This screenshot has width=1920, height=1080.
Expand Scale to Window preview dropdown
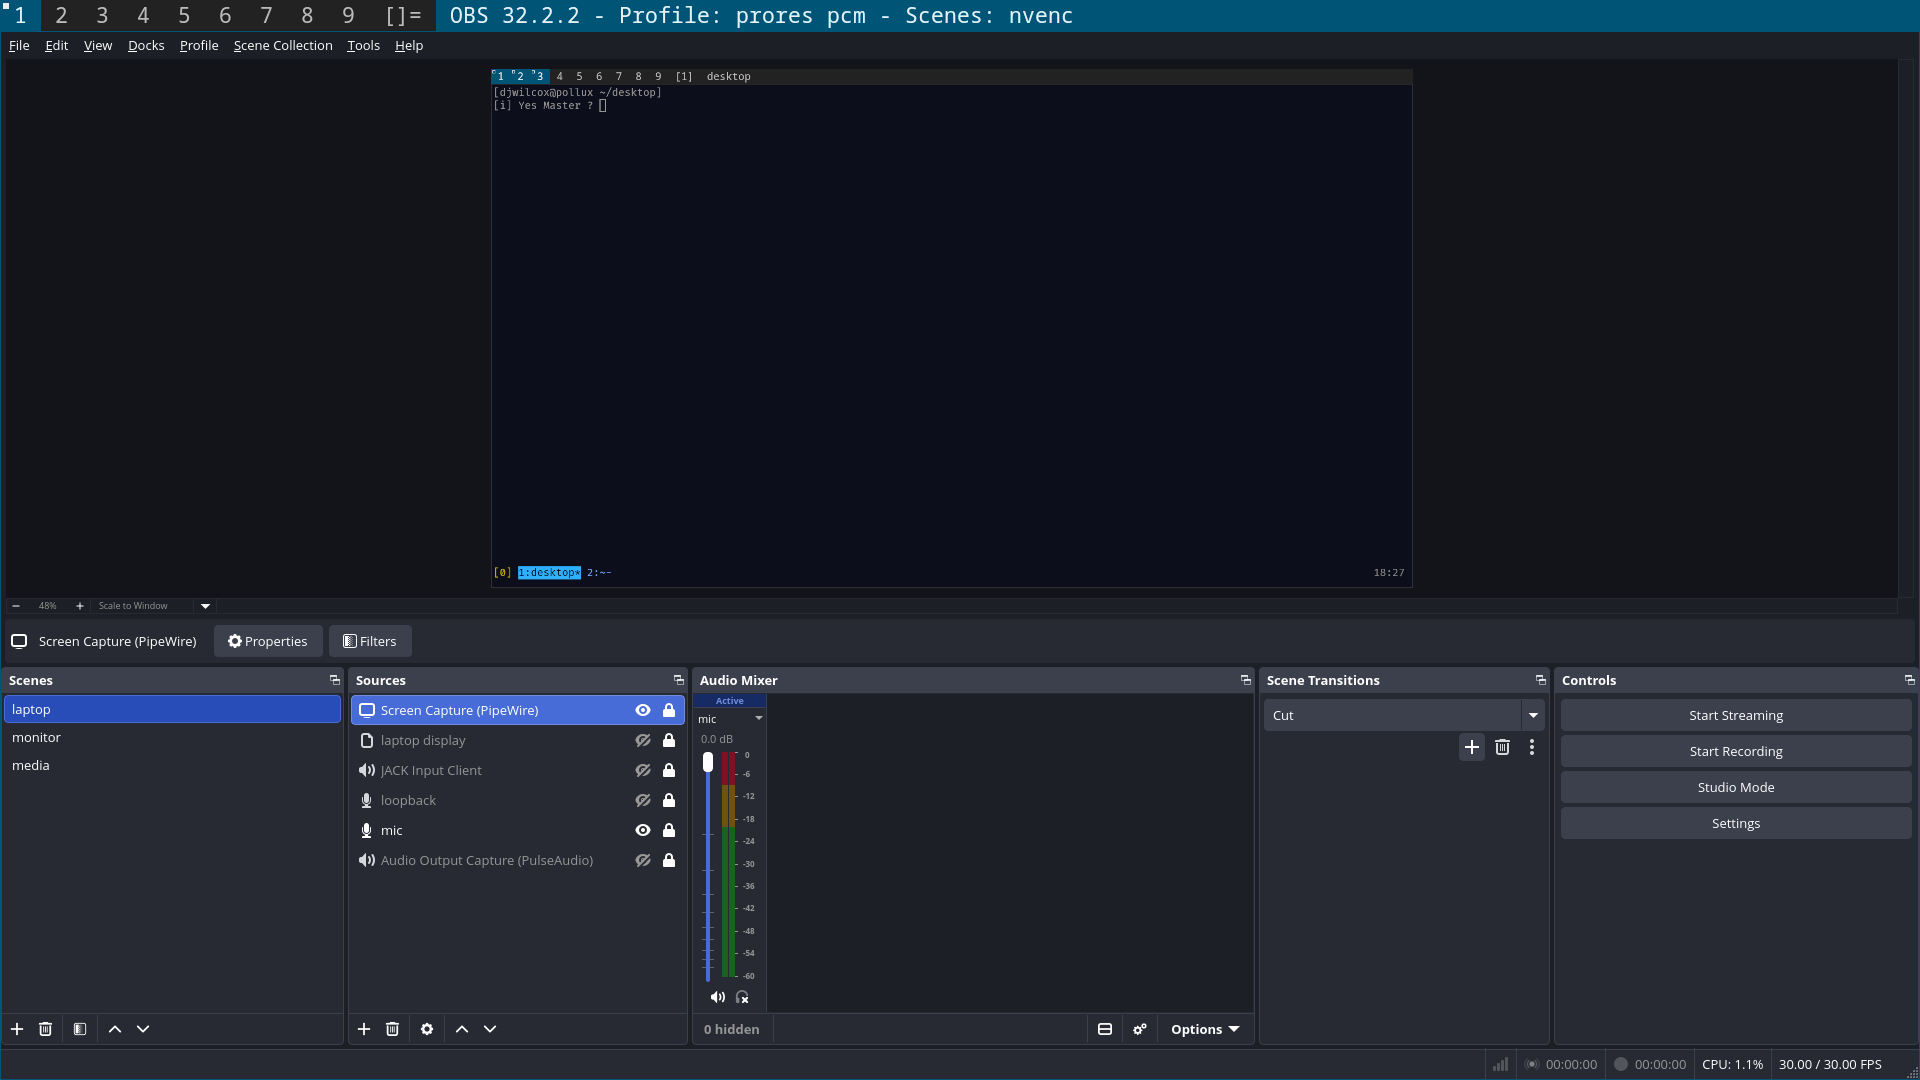tap(205, 606)
